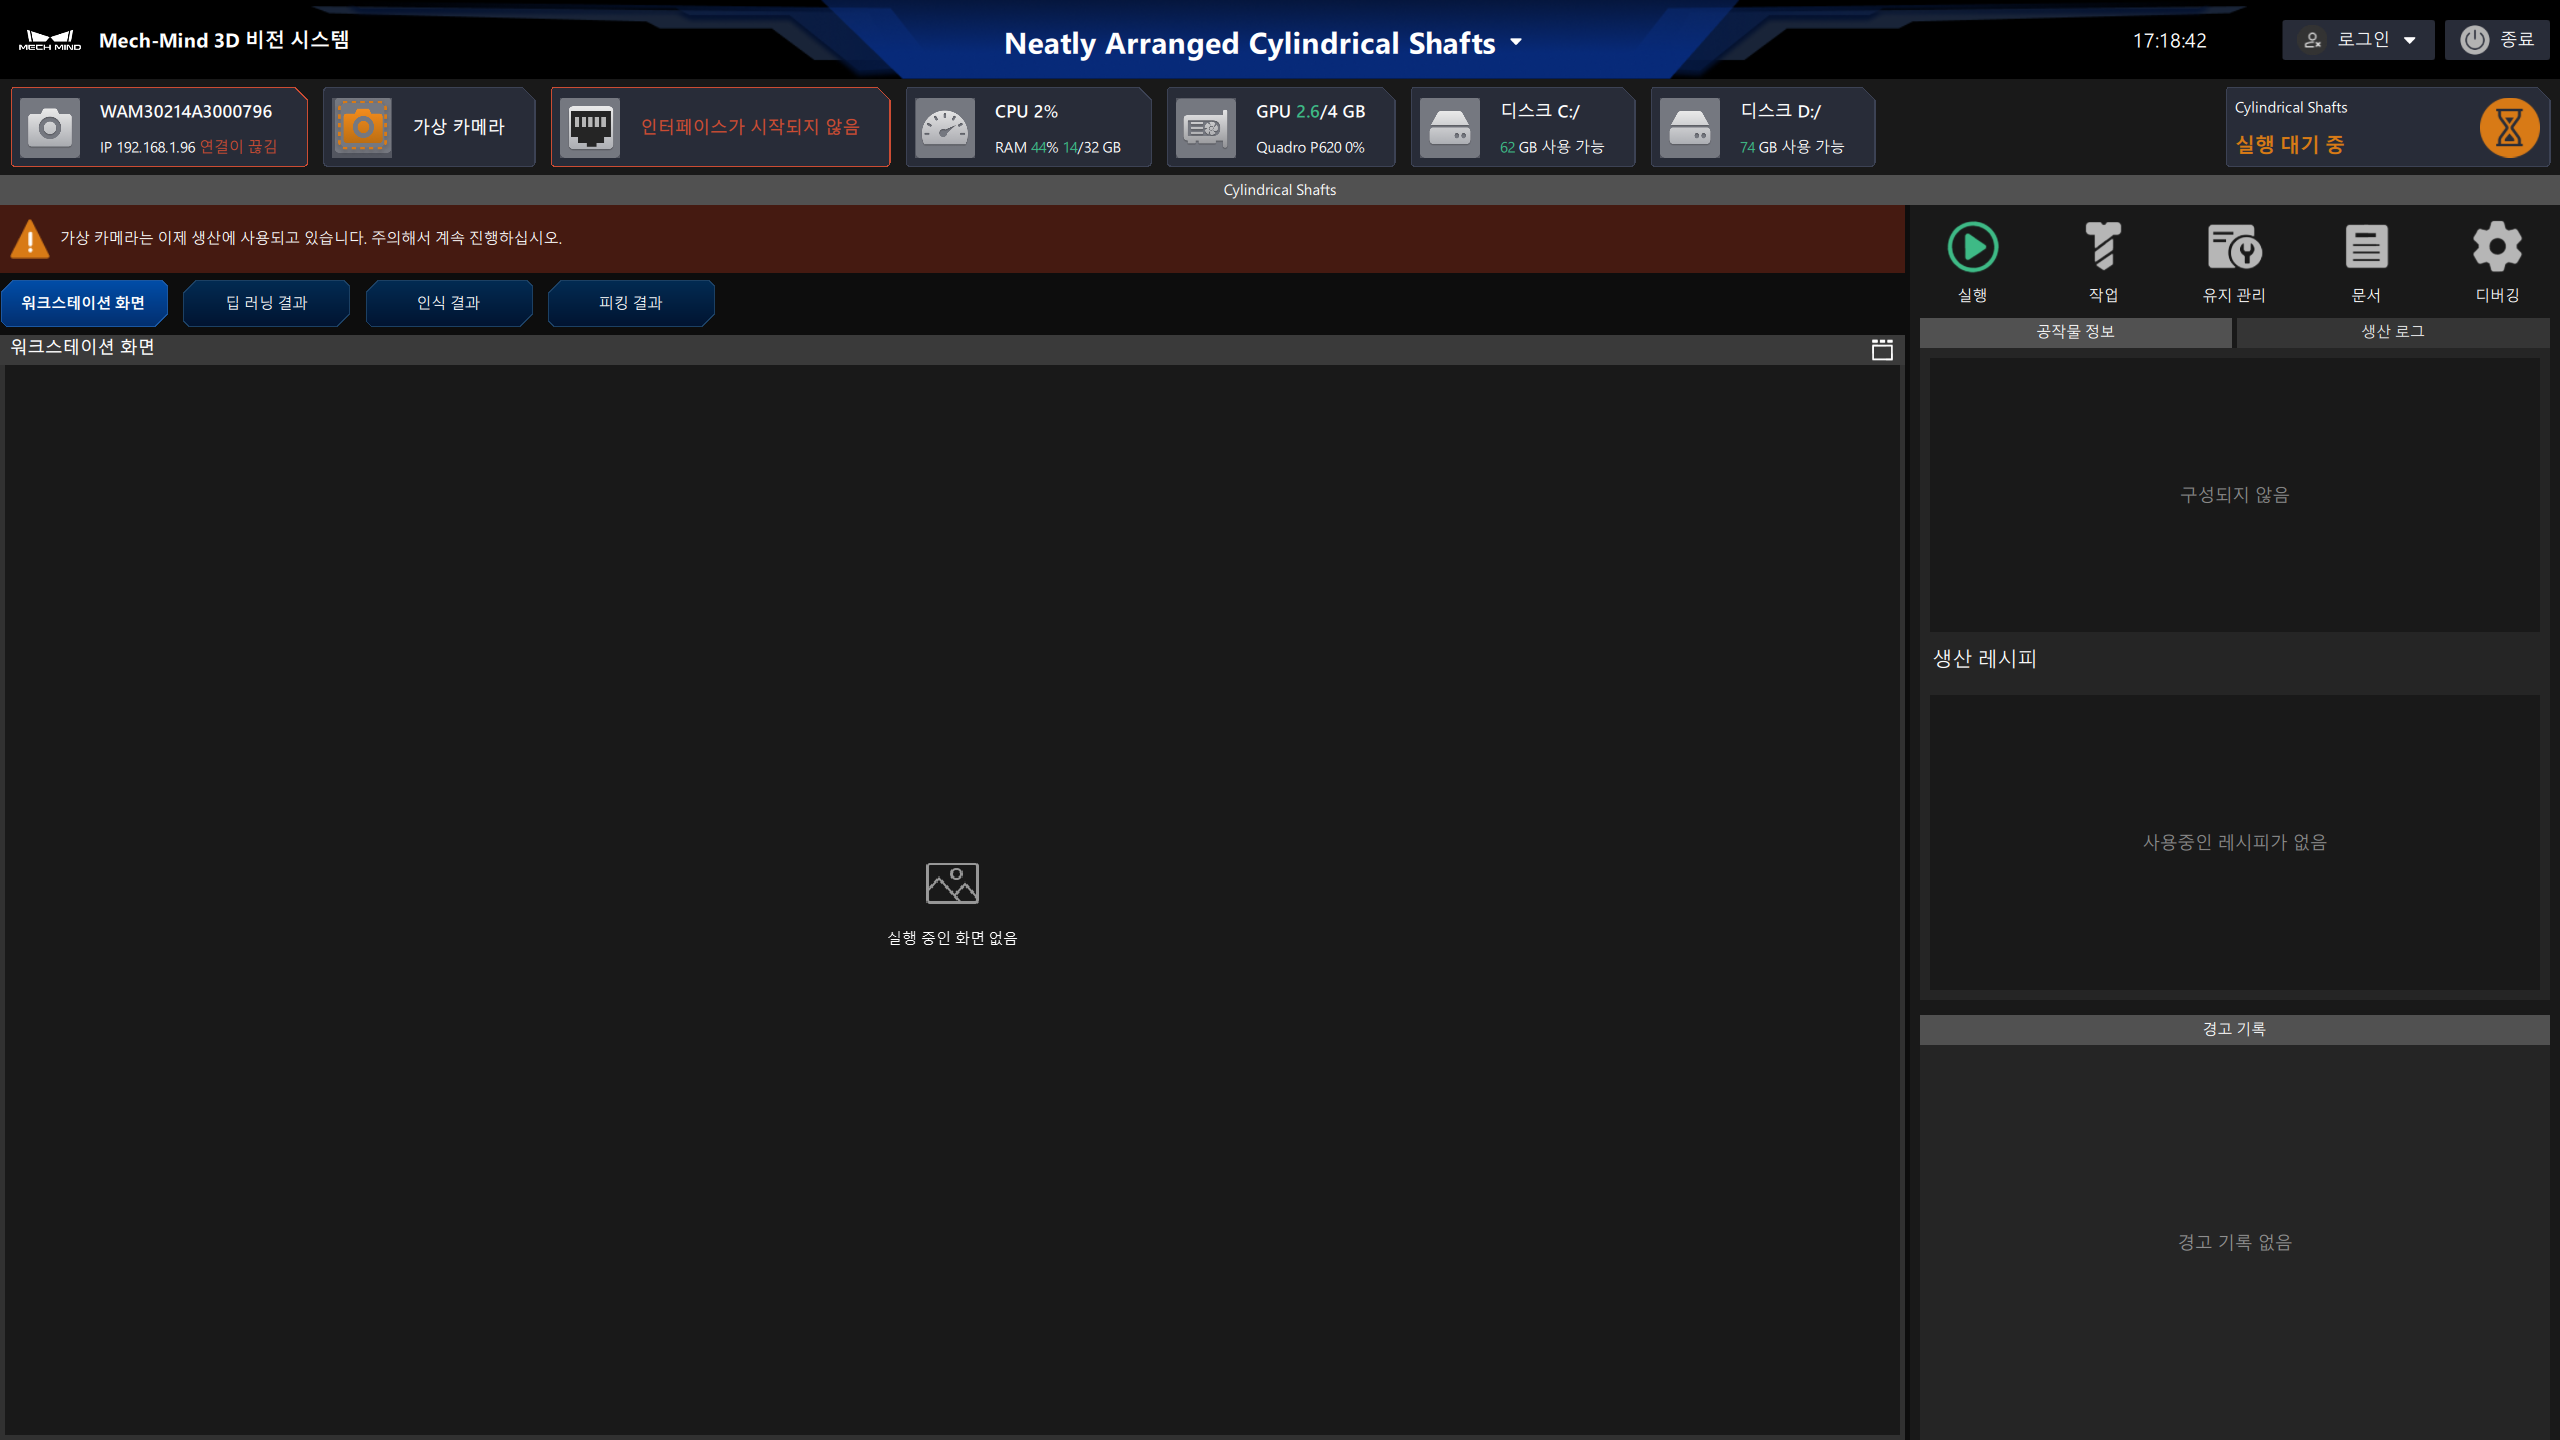This screenshot has width=2560, height=1440.
Task: Click the network interface port icon
Action: click(590, 128)
